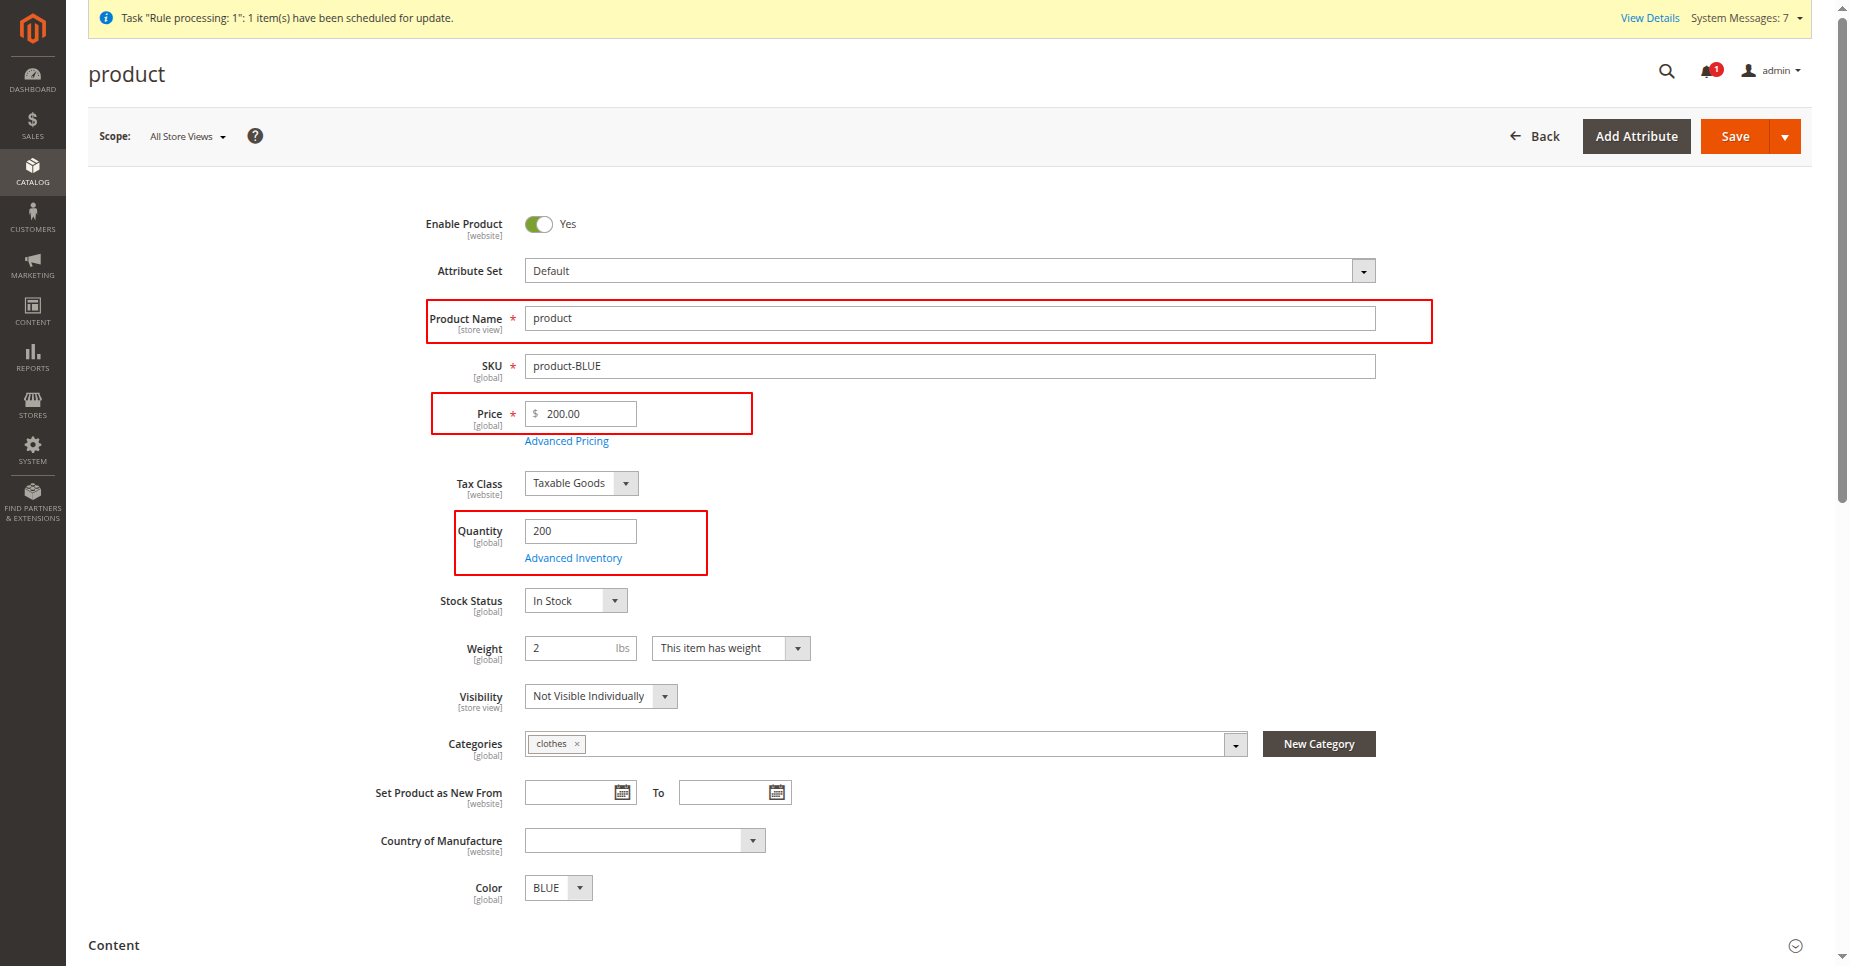
Task: Open the Sales menu
Action: tap(33, 126)
